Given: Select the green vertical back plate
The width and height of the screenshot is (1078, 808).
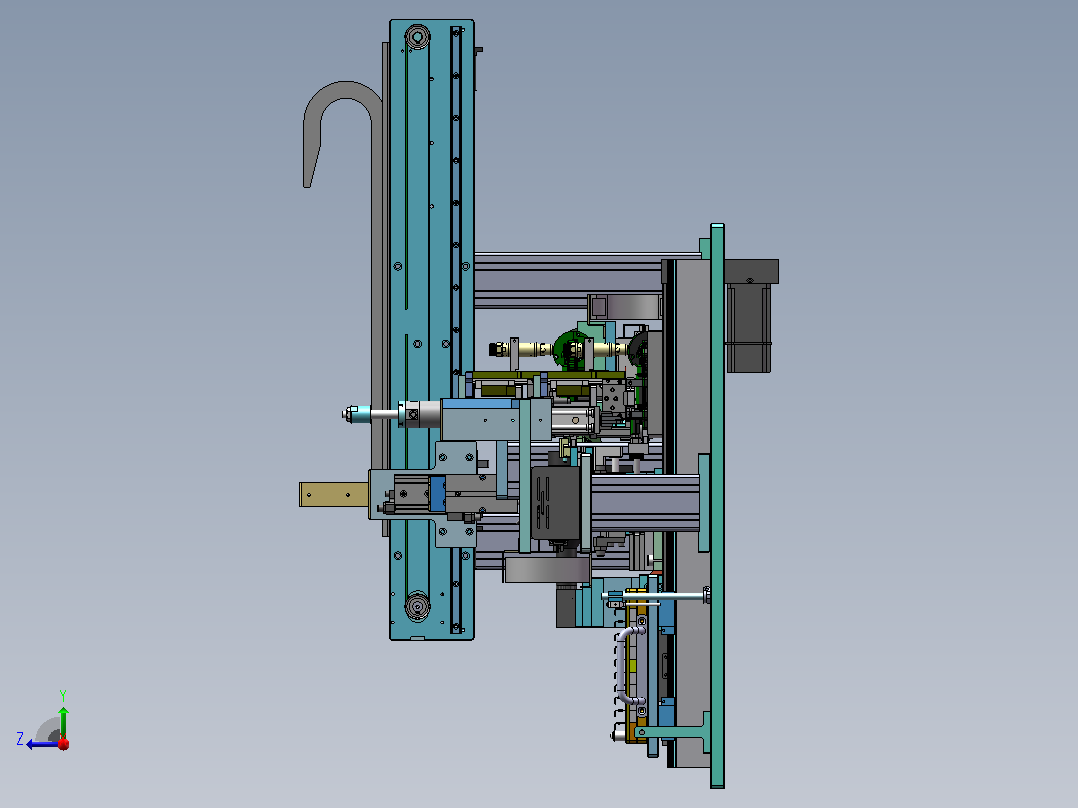Looking at the screenshot, I should click(717, 505).
